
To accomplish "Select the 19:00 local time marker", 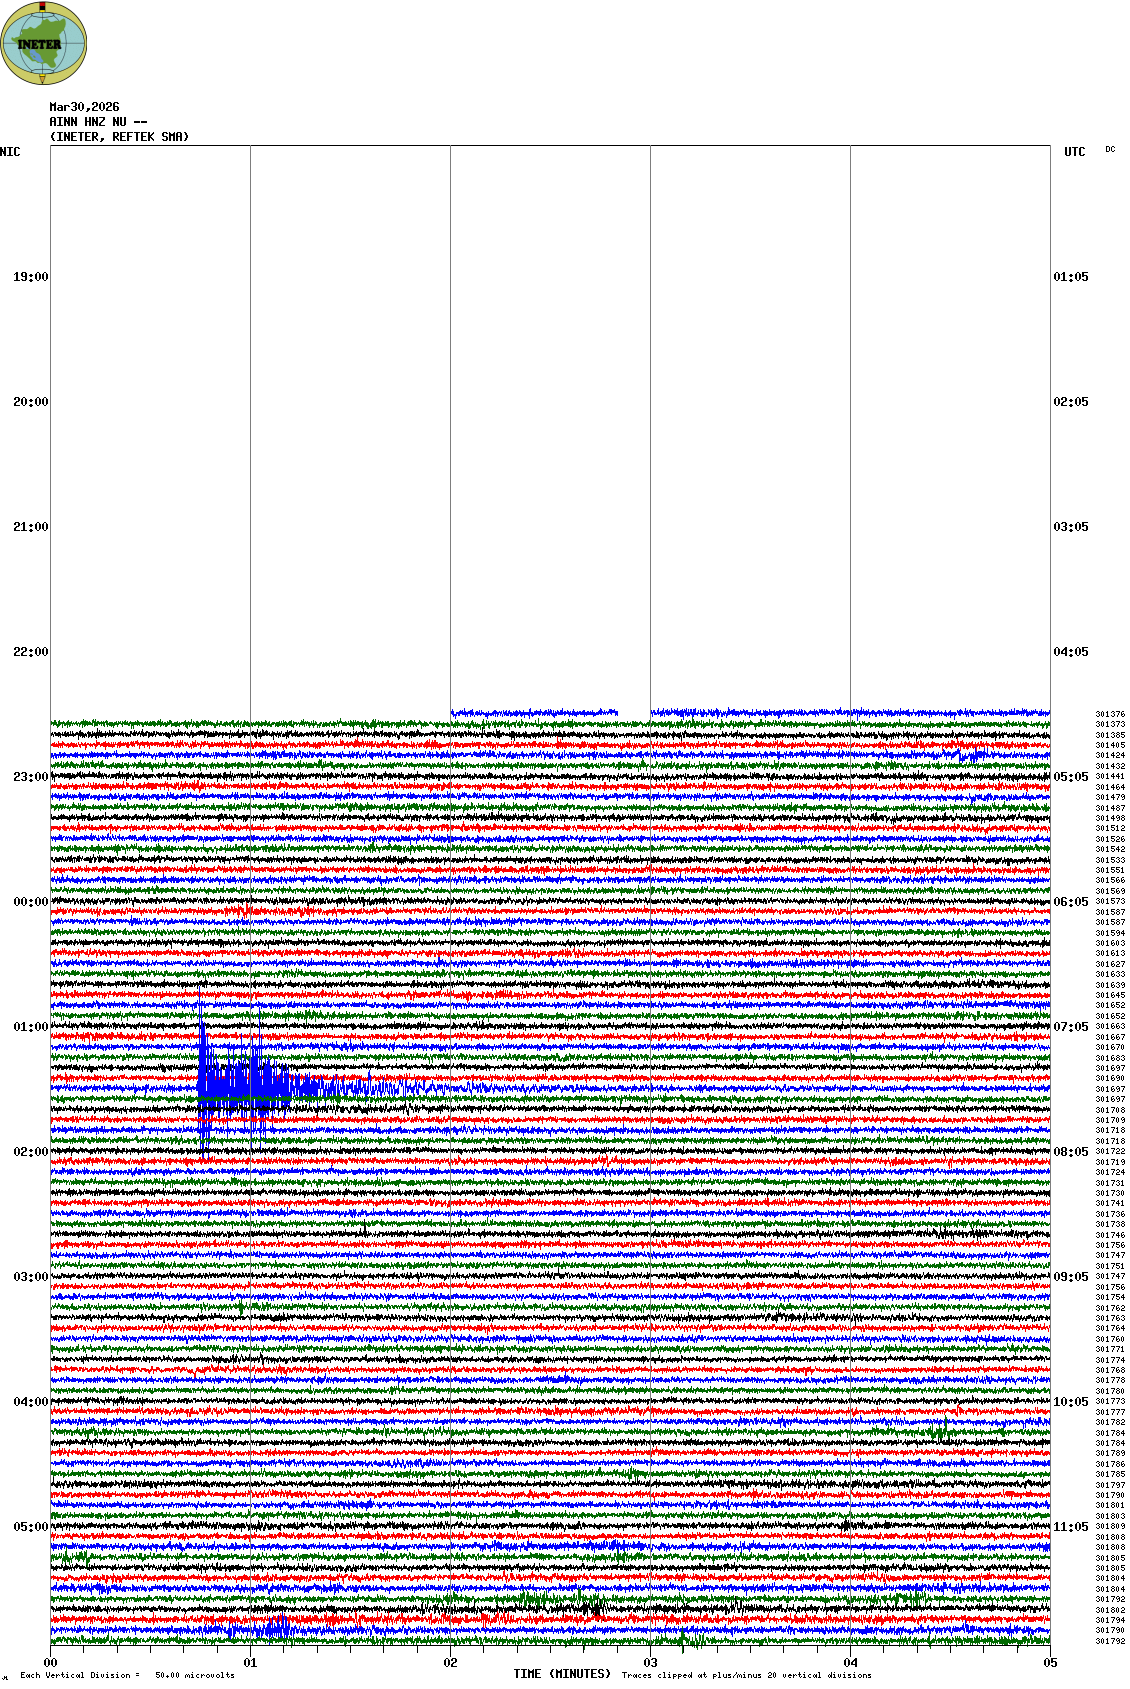I will click(30, 277).
